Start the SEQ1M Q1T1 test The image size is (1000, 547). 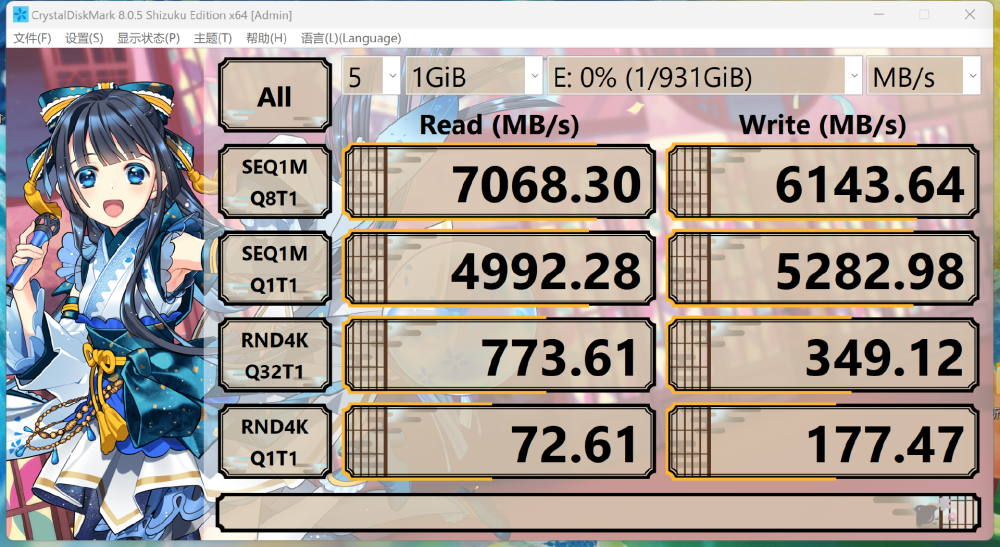tap(275, 269)
